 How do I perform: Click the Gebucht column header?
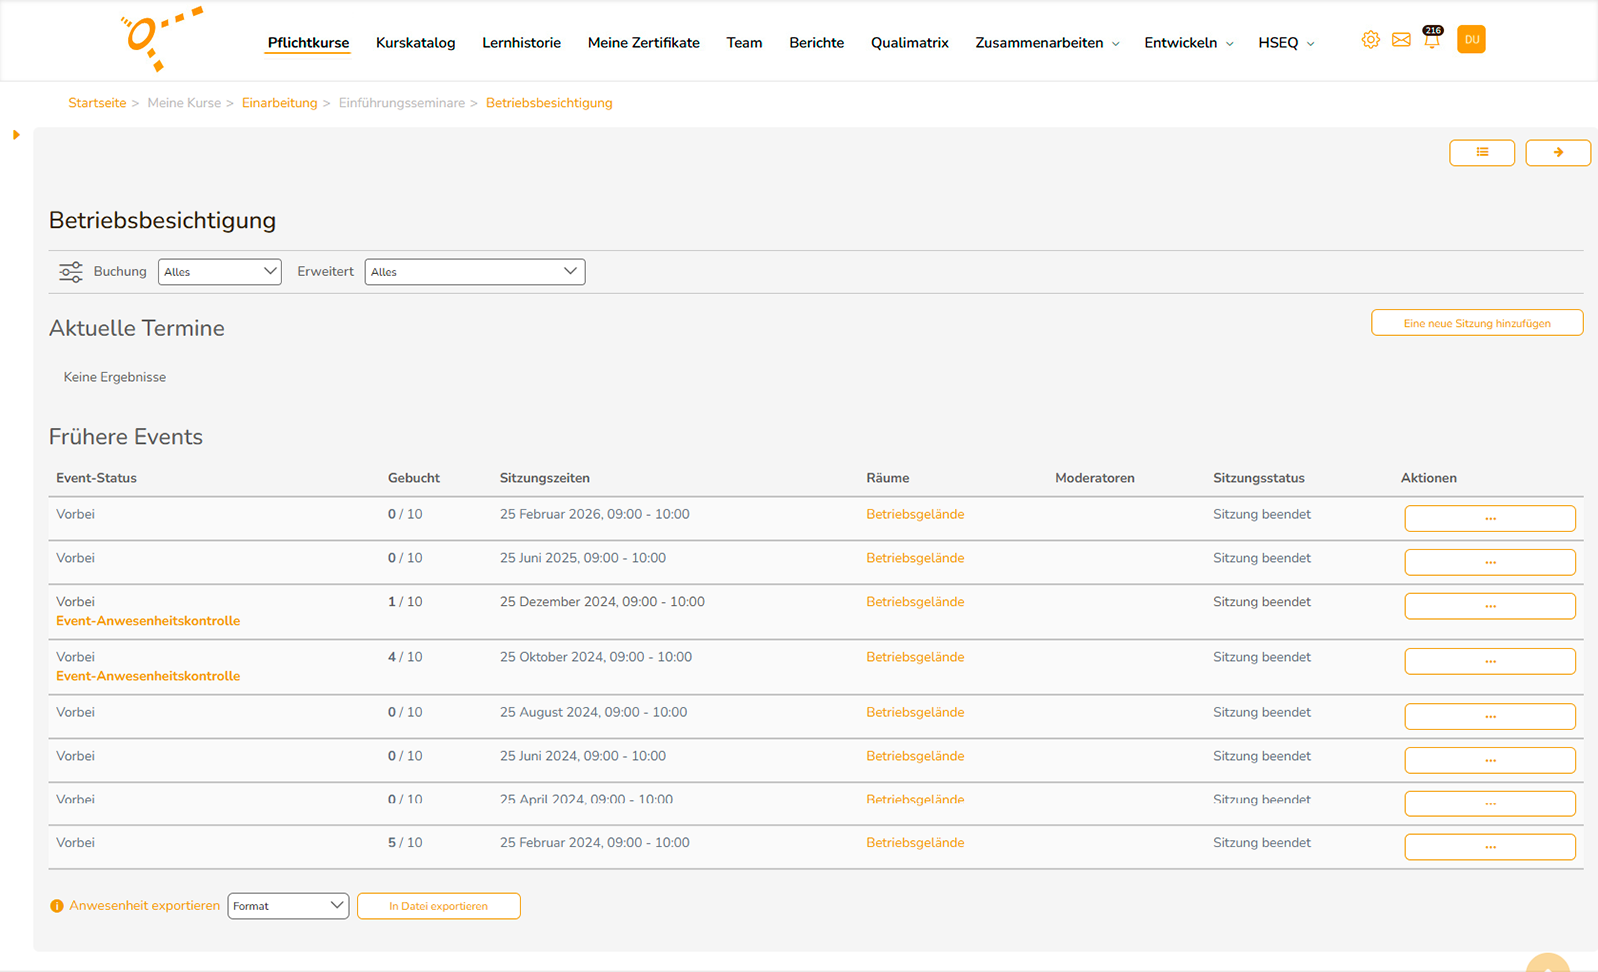(414, 478)
